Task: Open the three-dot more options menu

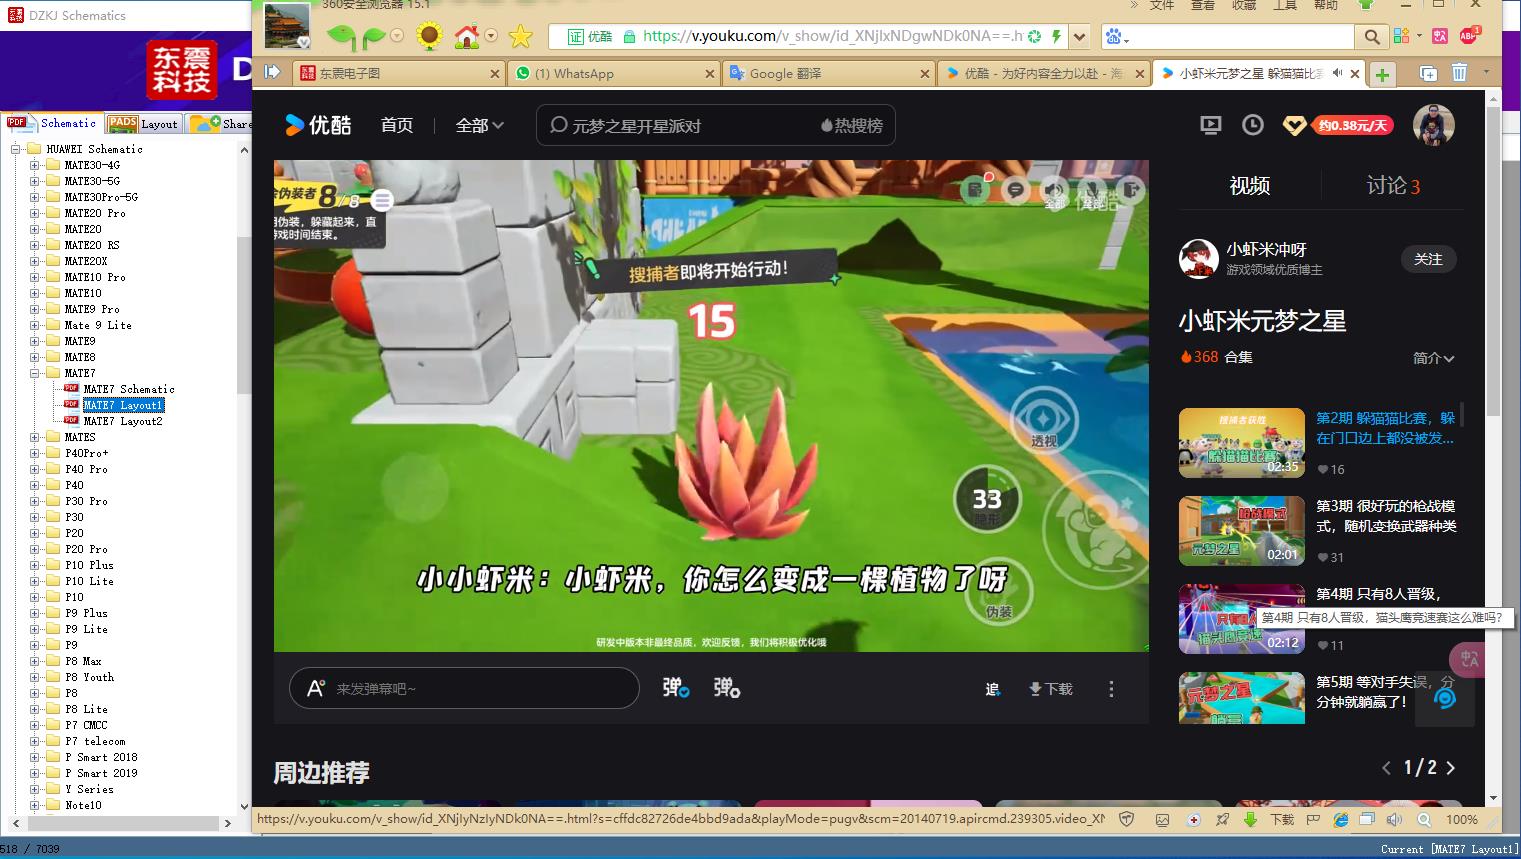Action: click(1111, 689)
